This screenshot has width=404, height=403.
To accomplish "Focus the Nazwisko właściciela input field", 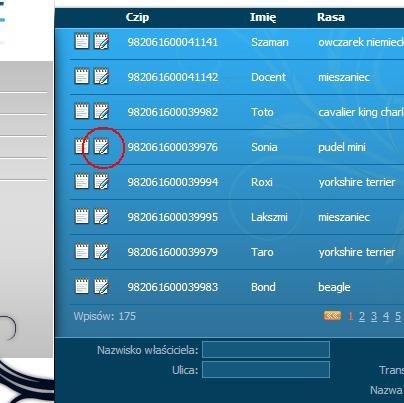I will click(266, 349).
